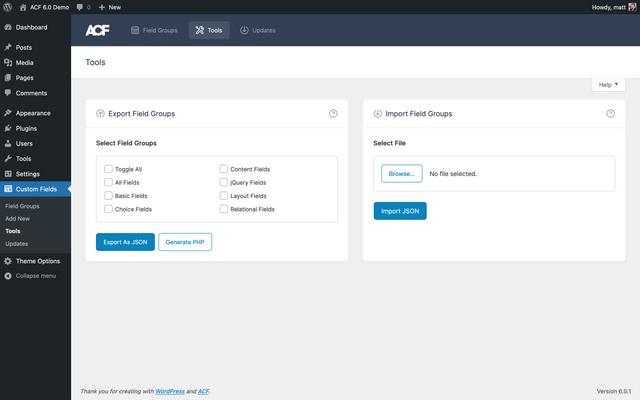
Task: Switch to Field Groups tab in ACF header
Action: [154, 30]
